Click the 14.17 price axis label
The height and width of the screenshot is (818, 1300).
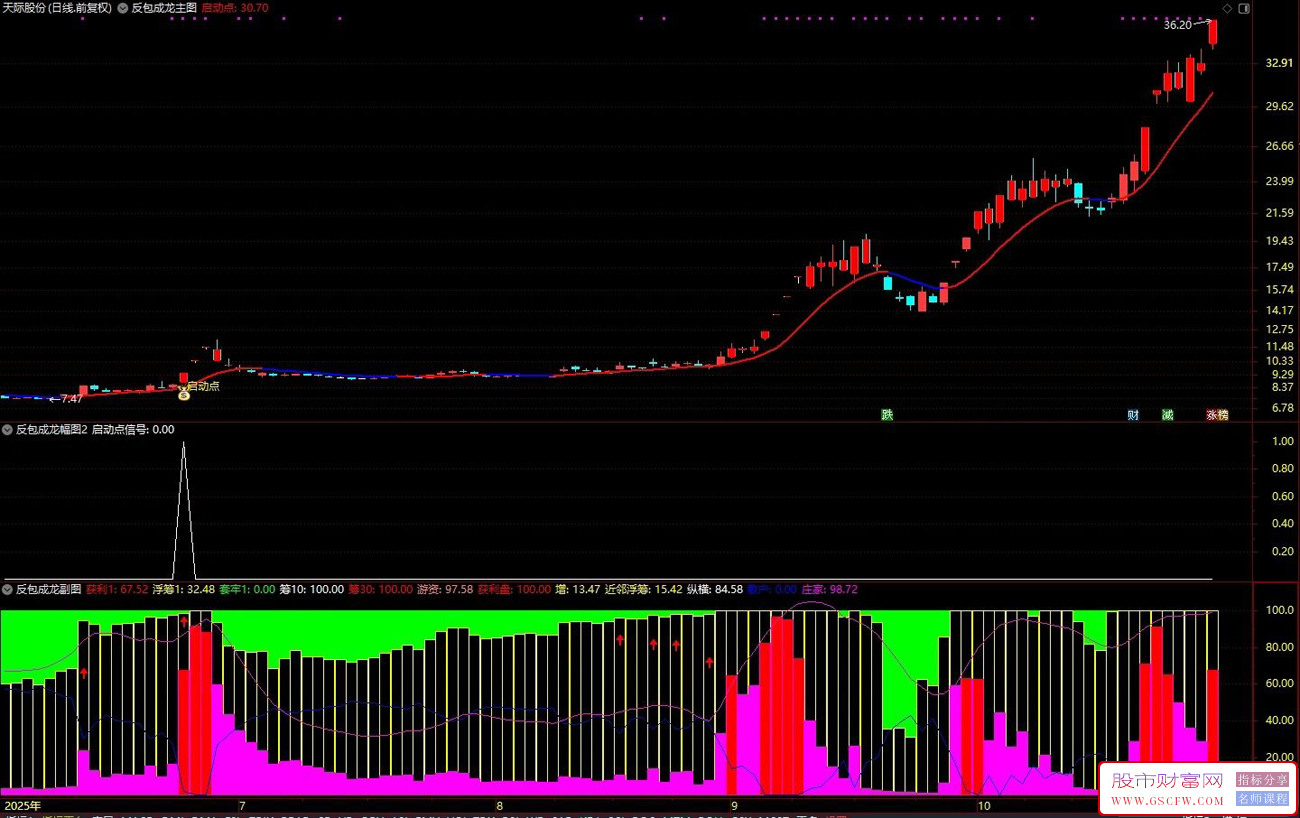tap(1280, 311)
